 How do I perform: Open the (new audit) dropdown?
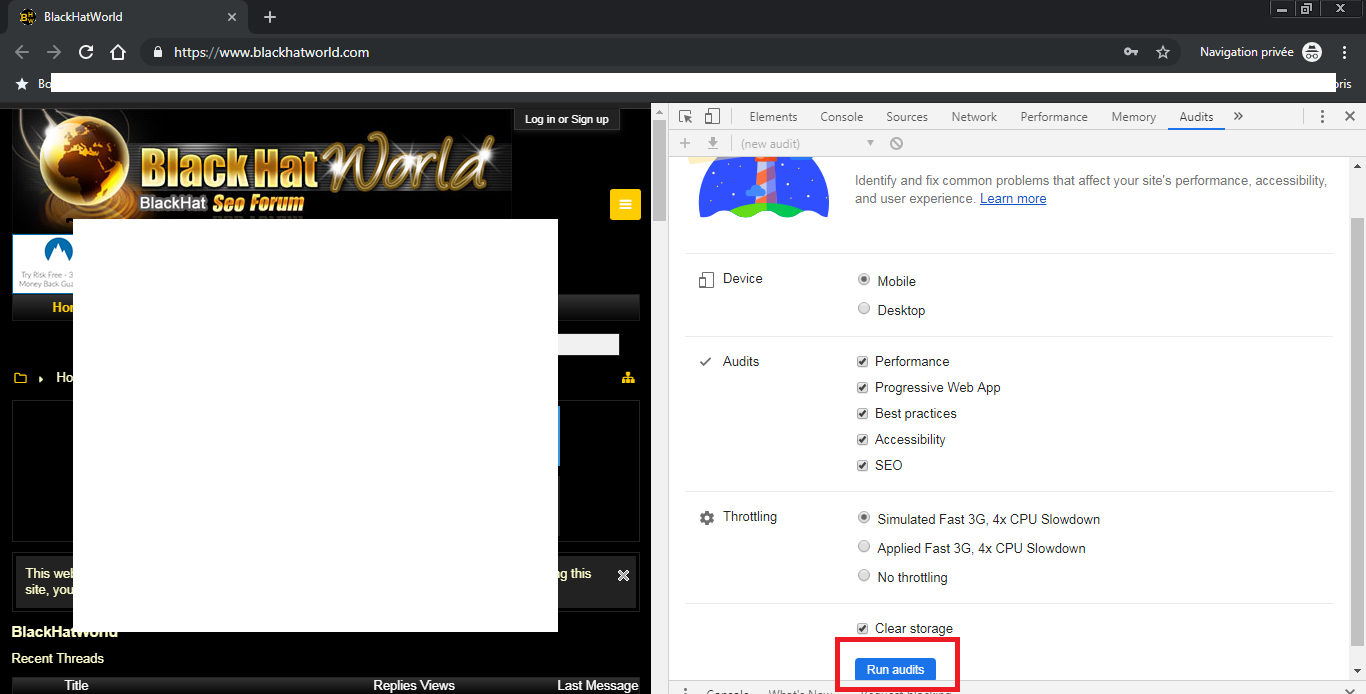pyautogui.click(x=808, y=144)
